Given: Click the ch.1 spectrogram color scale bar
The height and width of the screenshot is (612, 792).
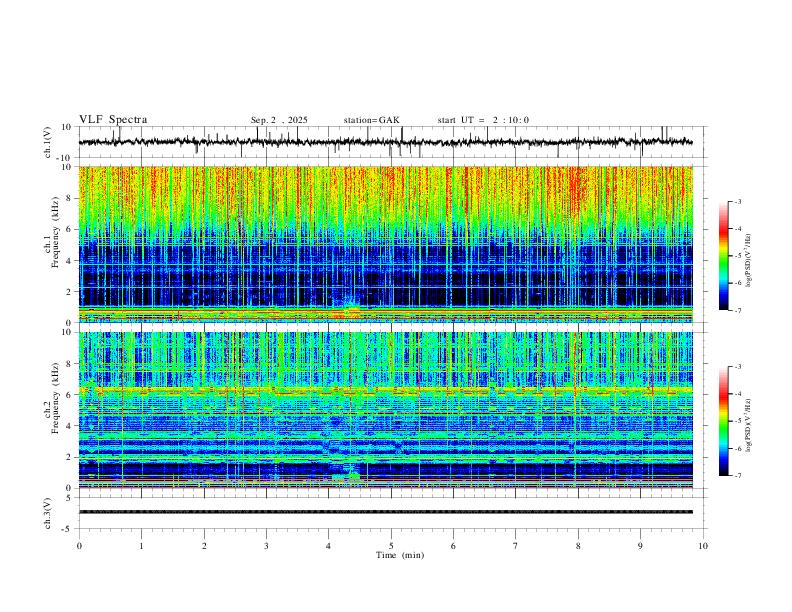Looking at the screenshot, I should (x=724, y=256).
